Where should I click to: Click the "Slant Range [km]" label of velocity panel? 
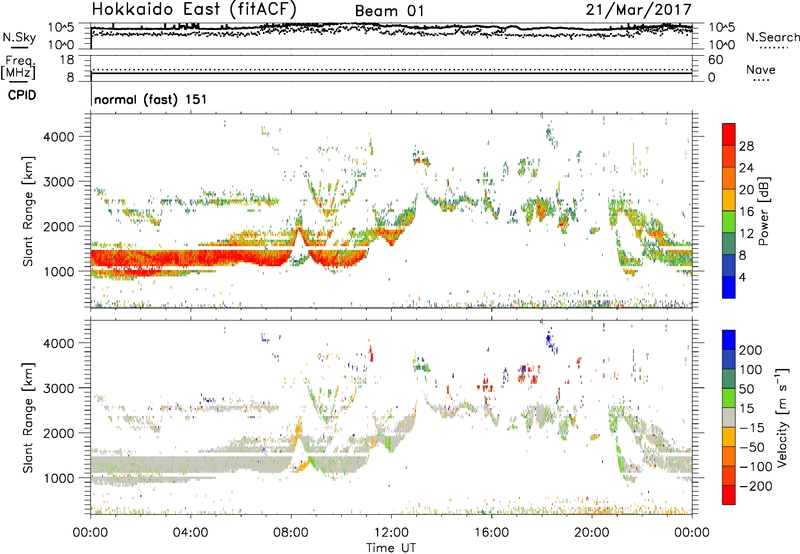click(28, 418)
